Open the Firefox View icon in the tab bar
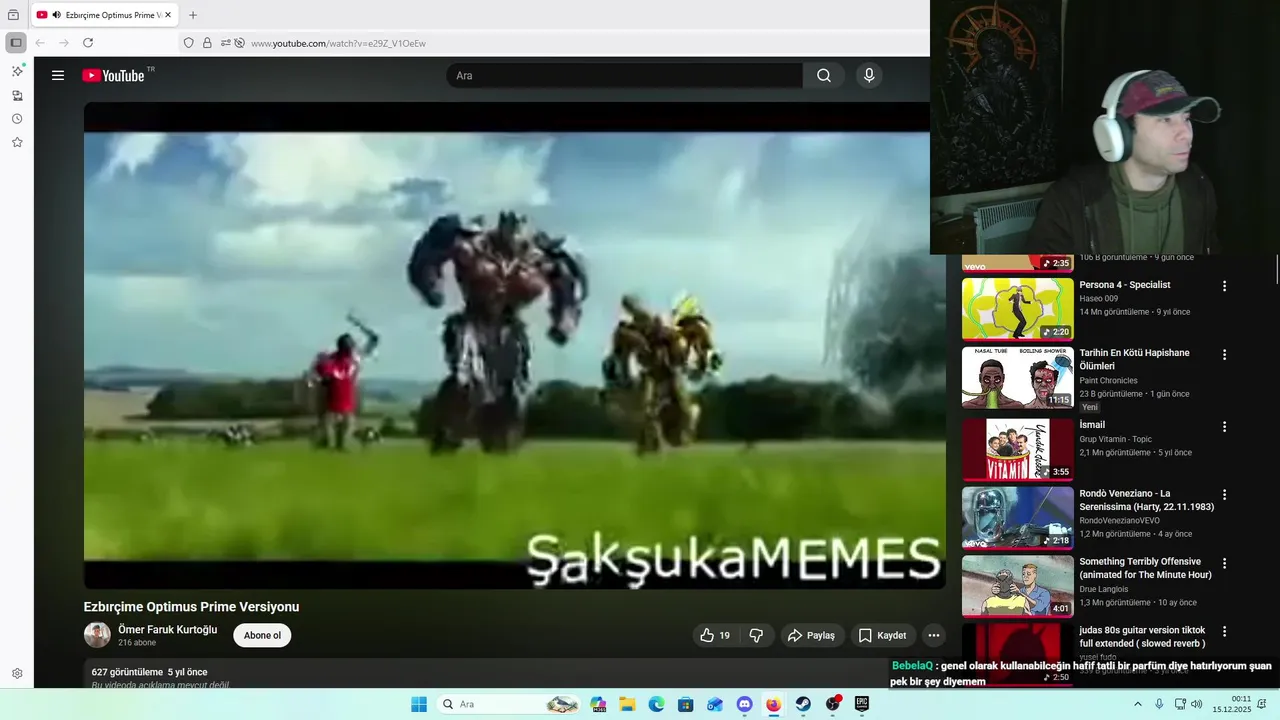This screenshot has height=720, width=1280. (x=14, y=15)
